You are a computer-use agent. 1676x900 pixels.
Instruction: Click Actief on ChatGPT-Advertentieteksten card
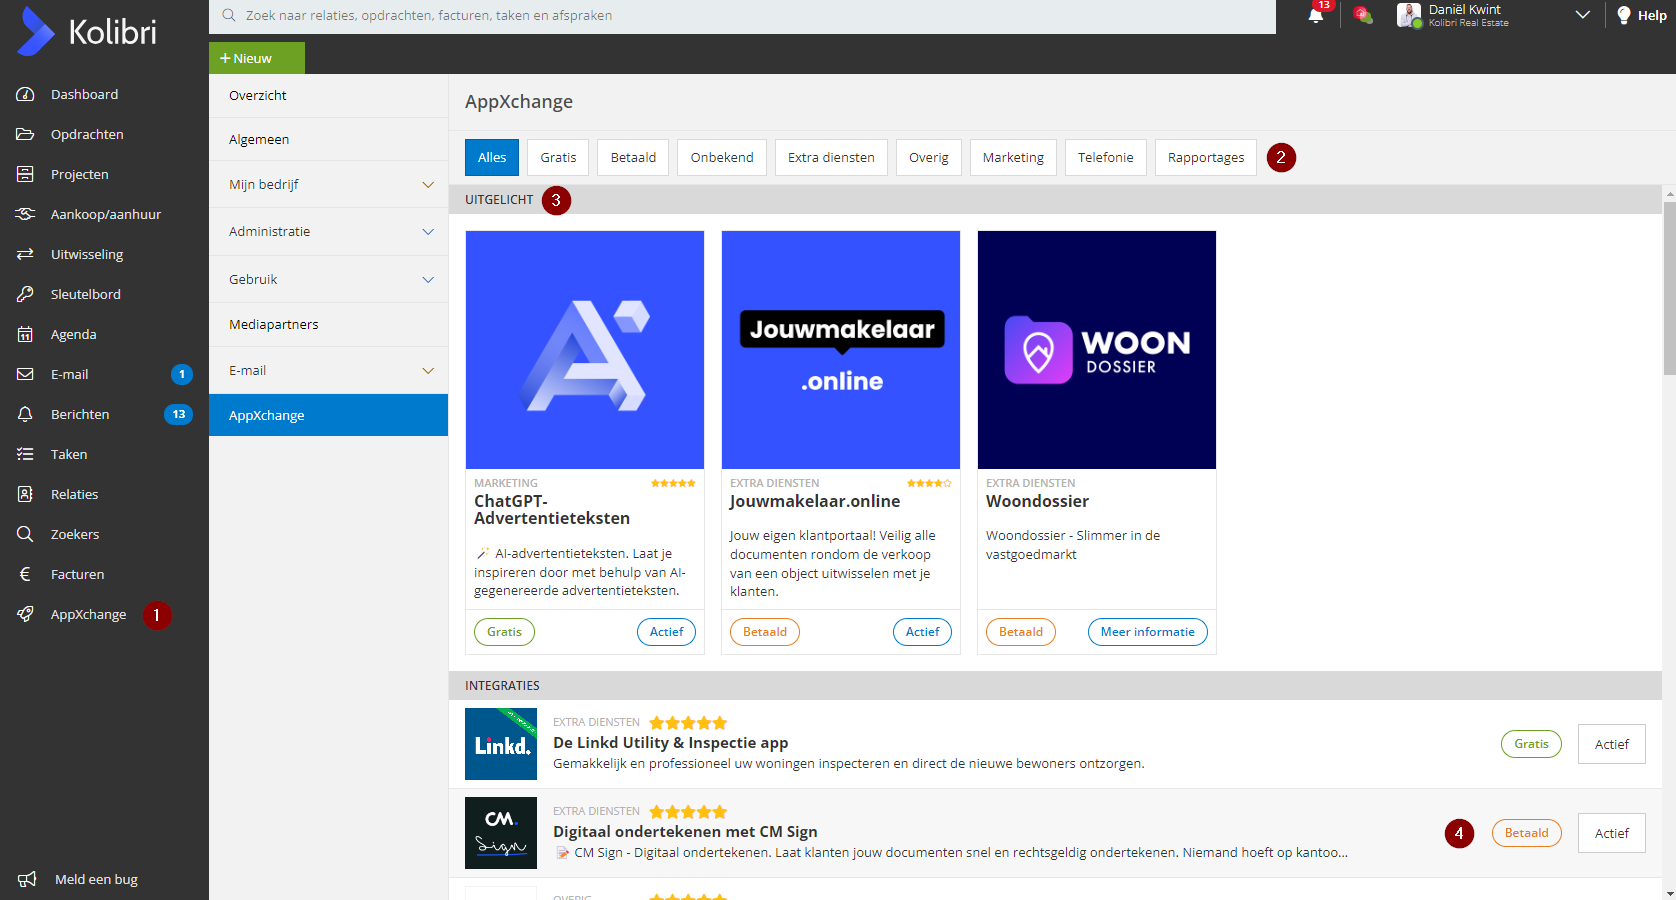pyautogui.click(x=666, y=632)
